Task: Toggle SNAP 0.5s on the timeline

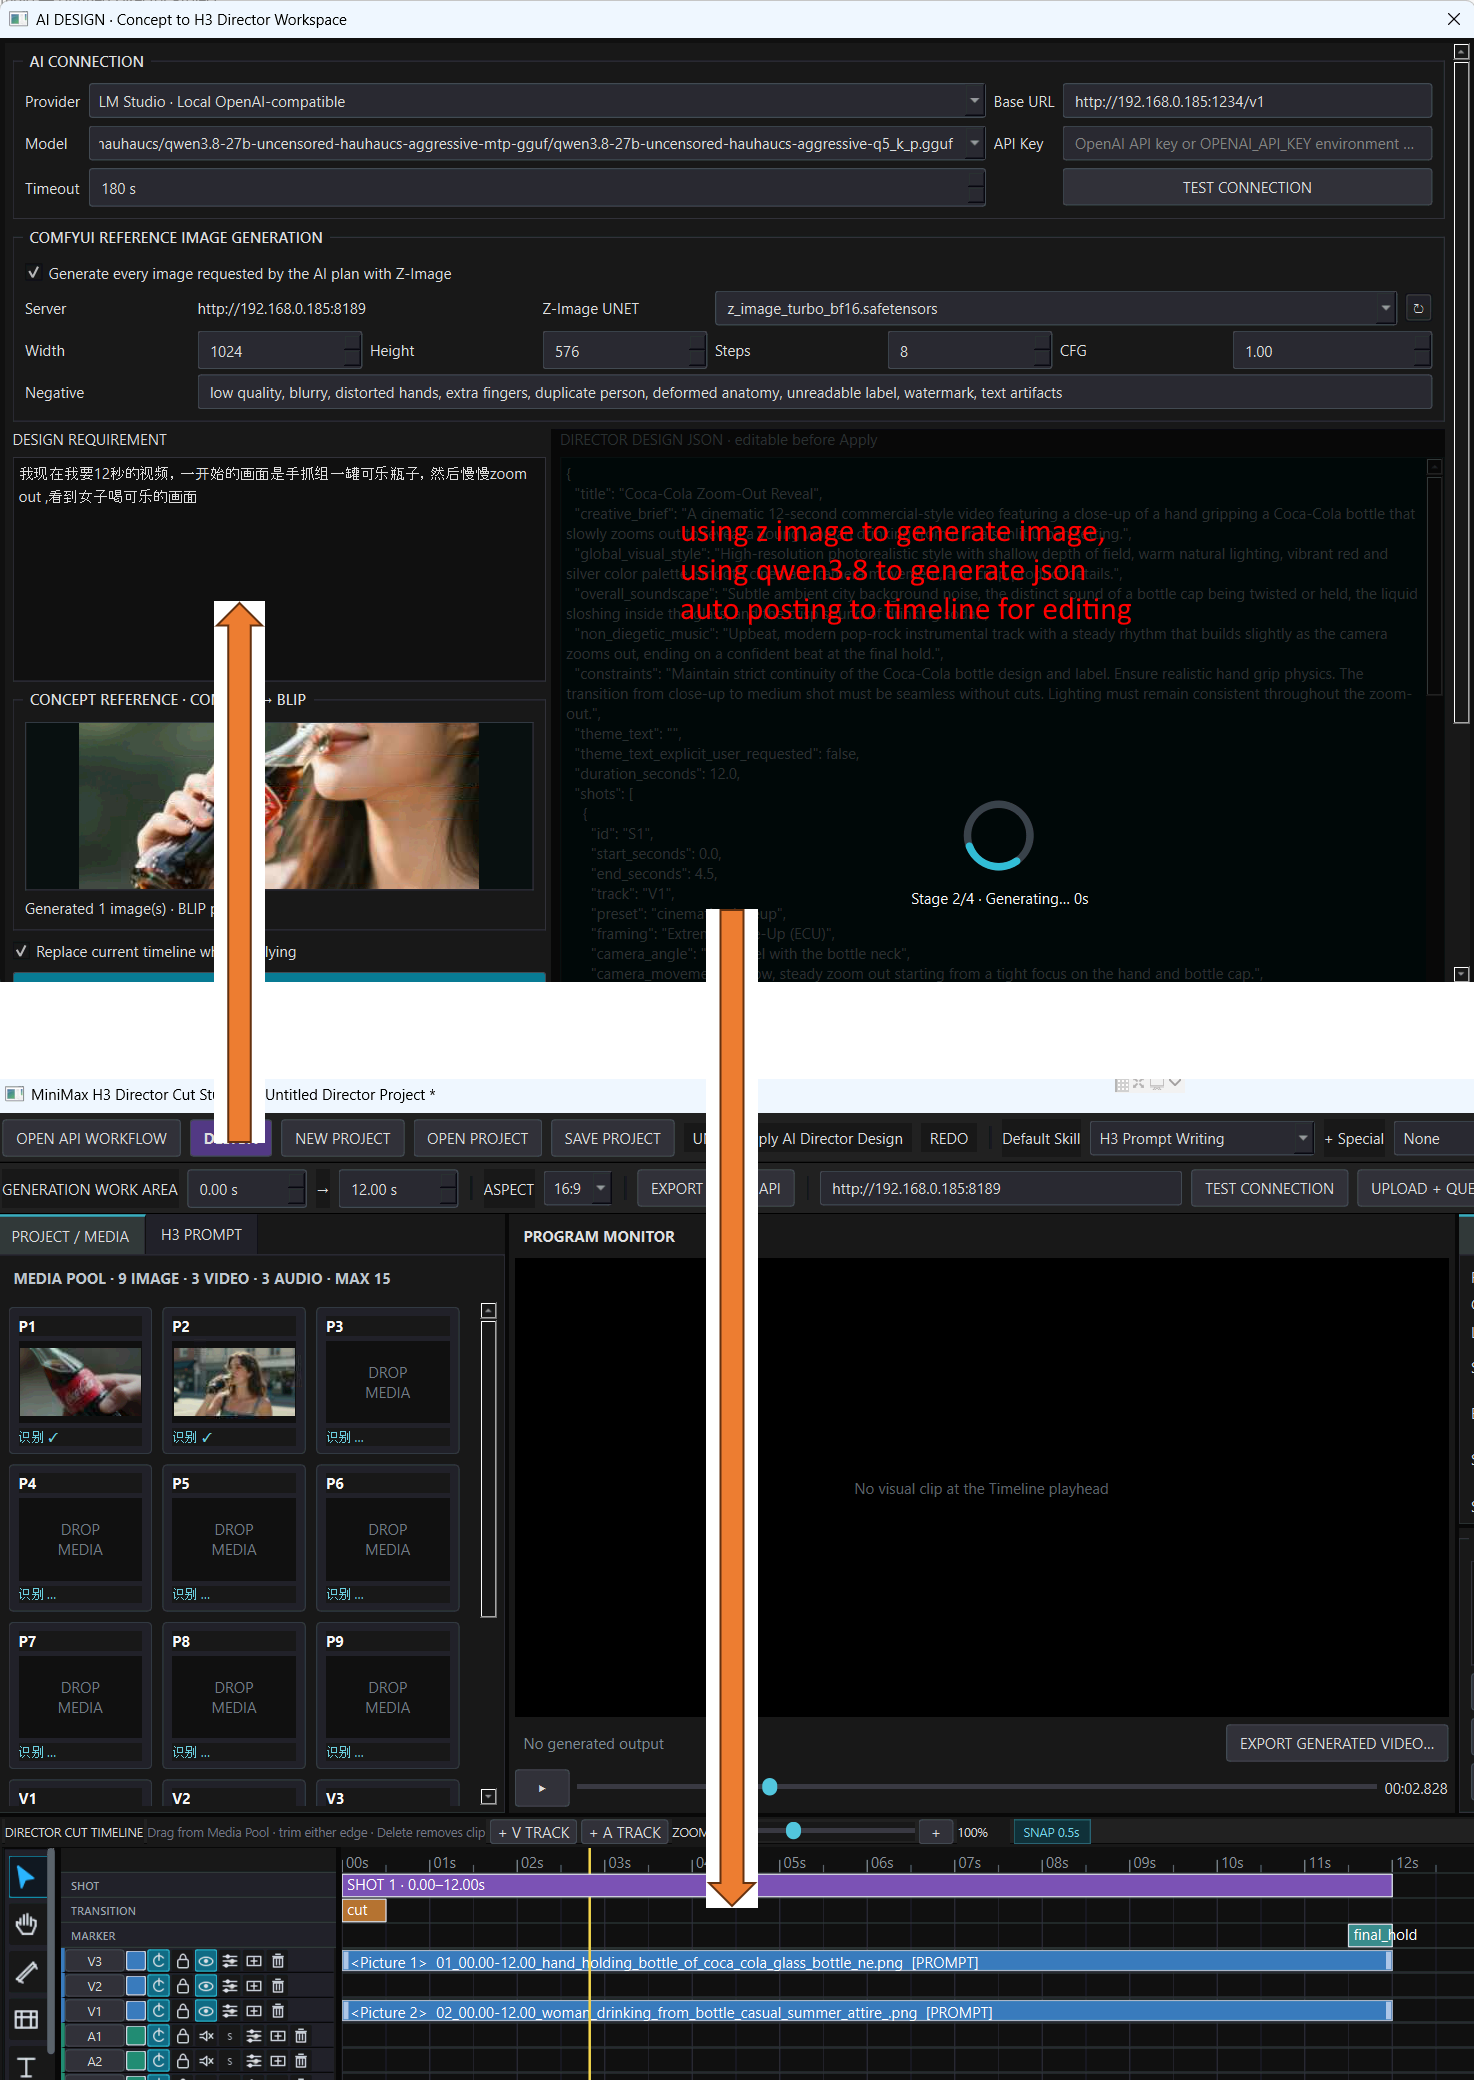Action: click(1051, 1832)
